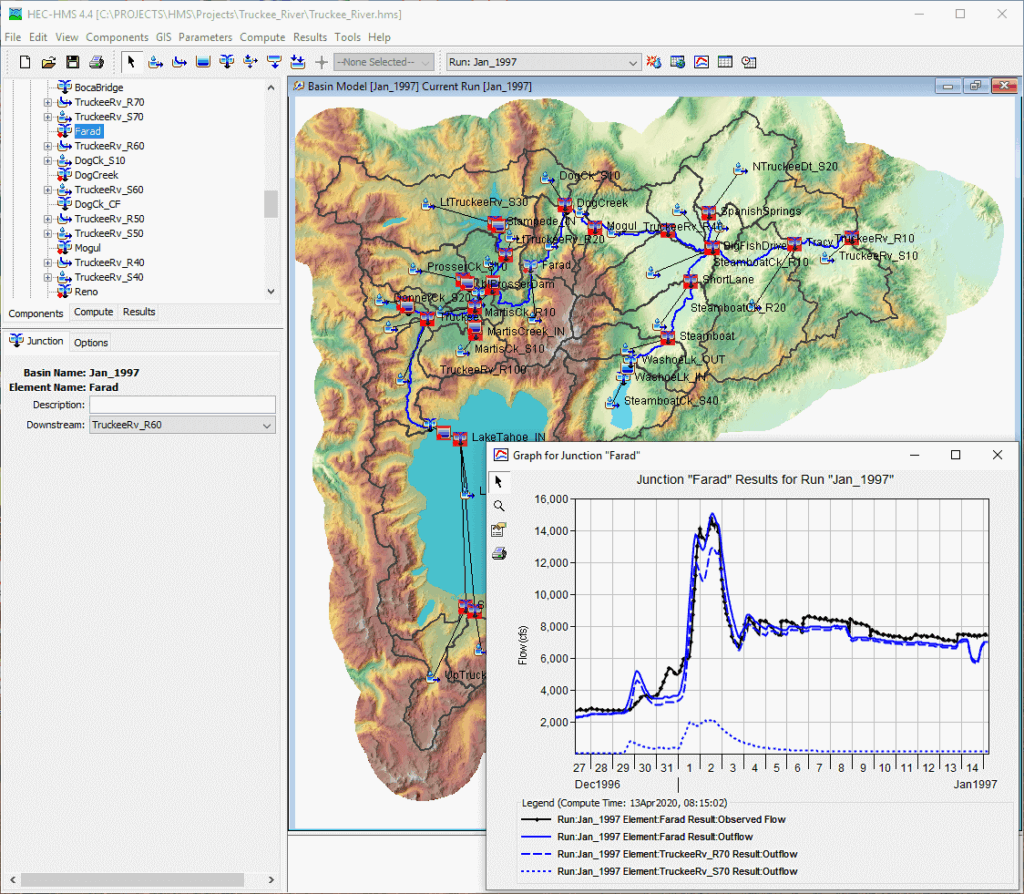Click the Compute Current Run icon
Viewport: 1024px width, 894px height.
tap(655, 62)
